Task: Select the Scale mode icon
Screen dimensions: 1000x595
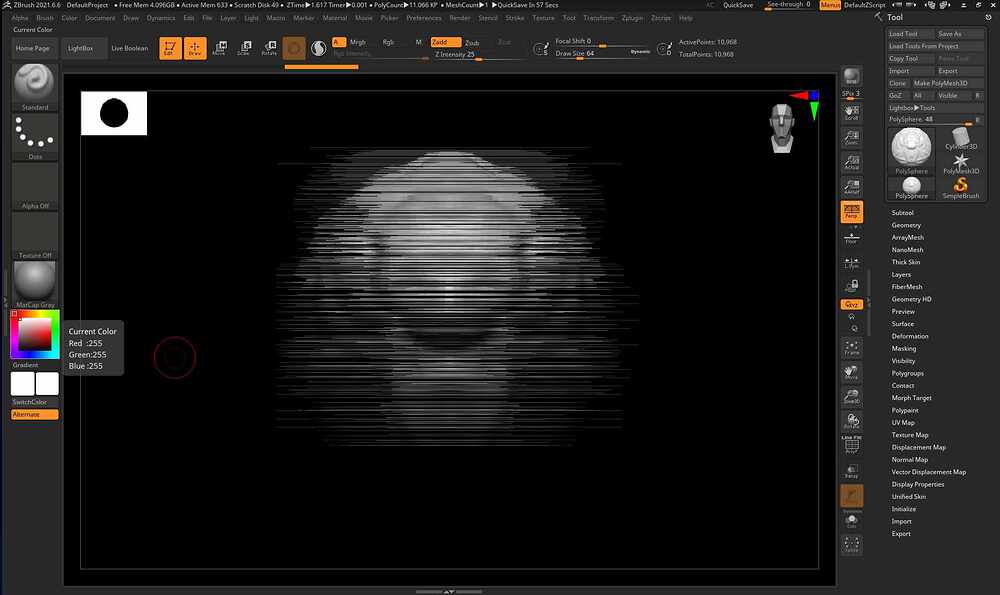Action: [244, 48]
